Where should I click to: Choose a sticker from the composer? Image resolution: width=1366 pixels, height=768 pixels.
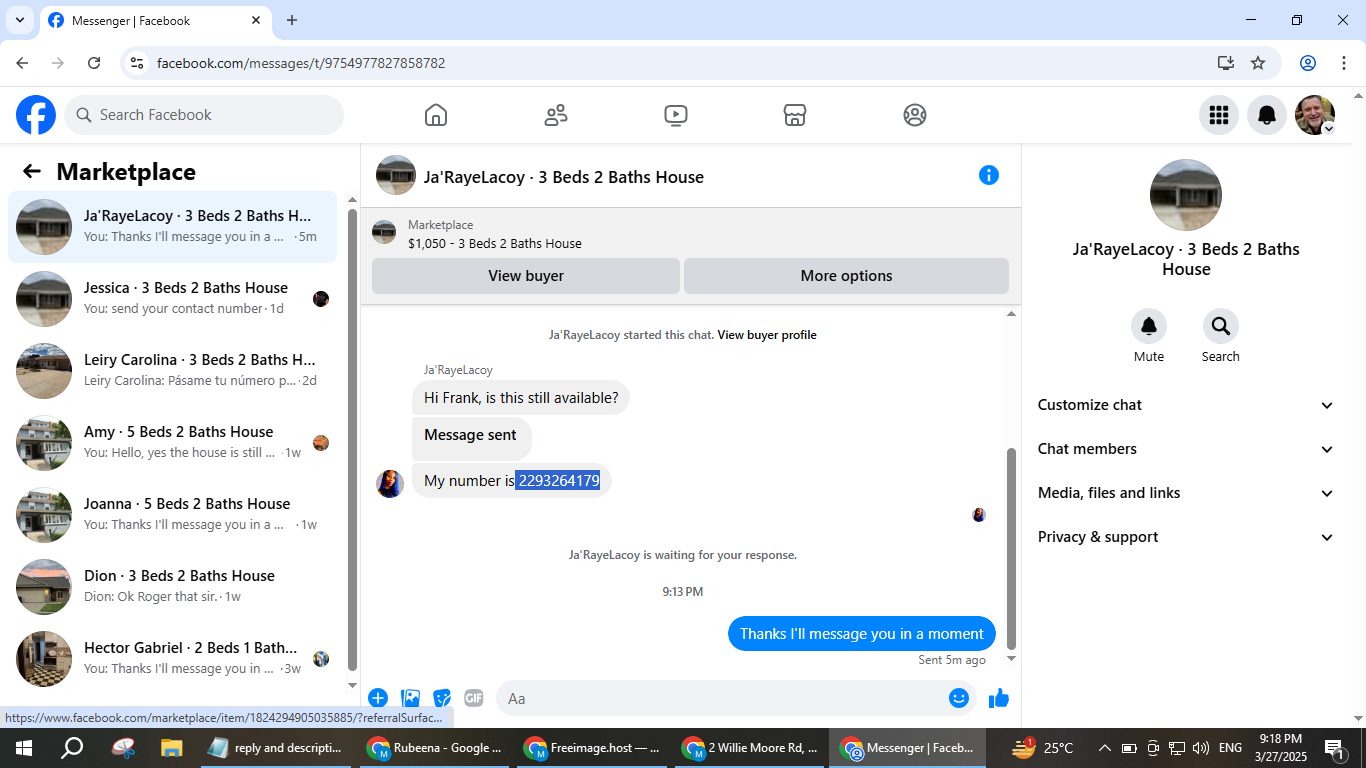tap(442, 698)
